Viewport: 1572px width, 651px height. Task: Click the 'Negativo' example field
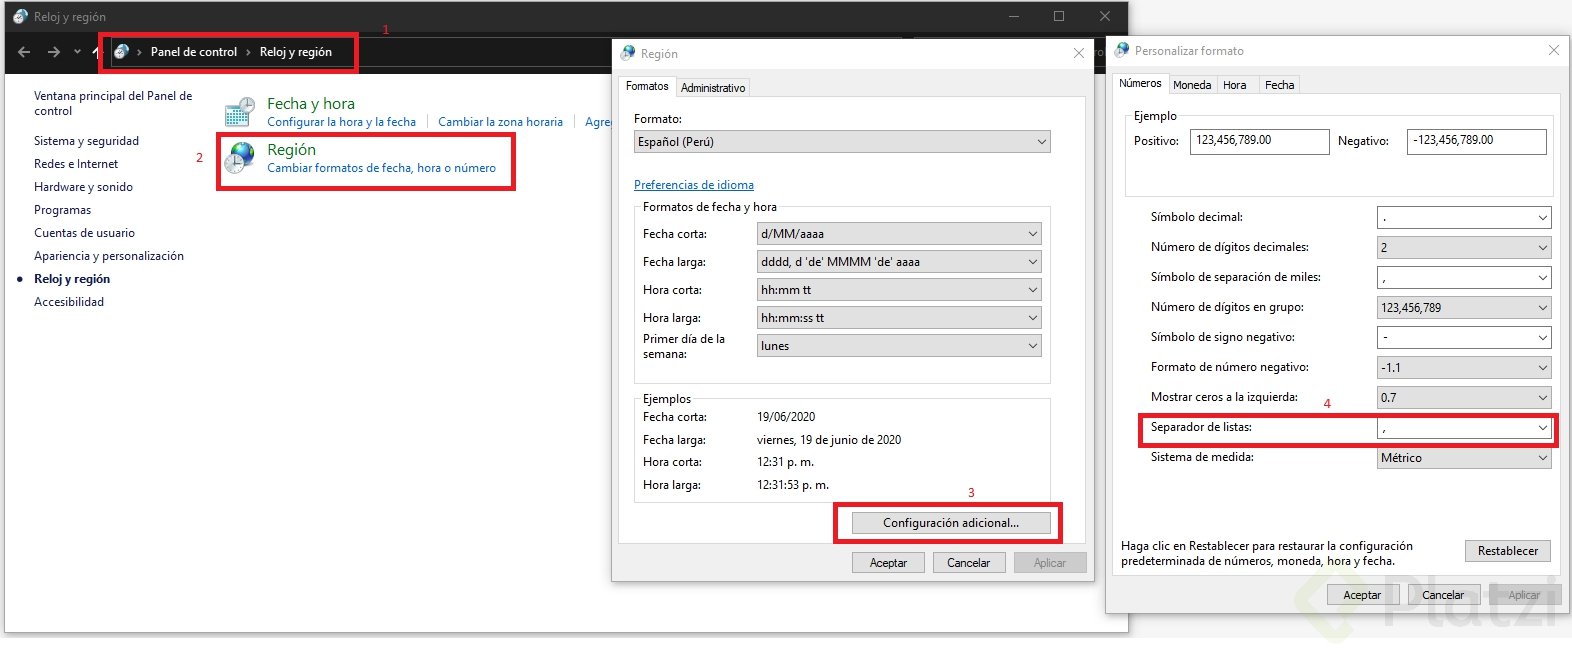1476,141
